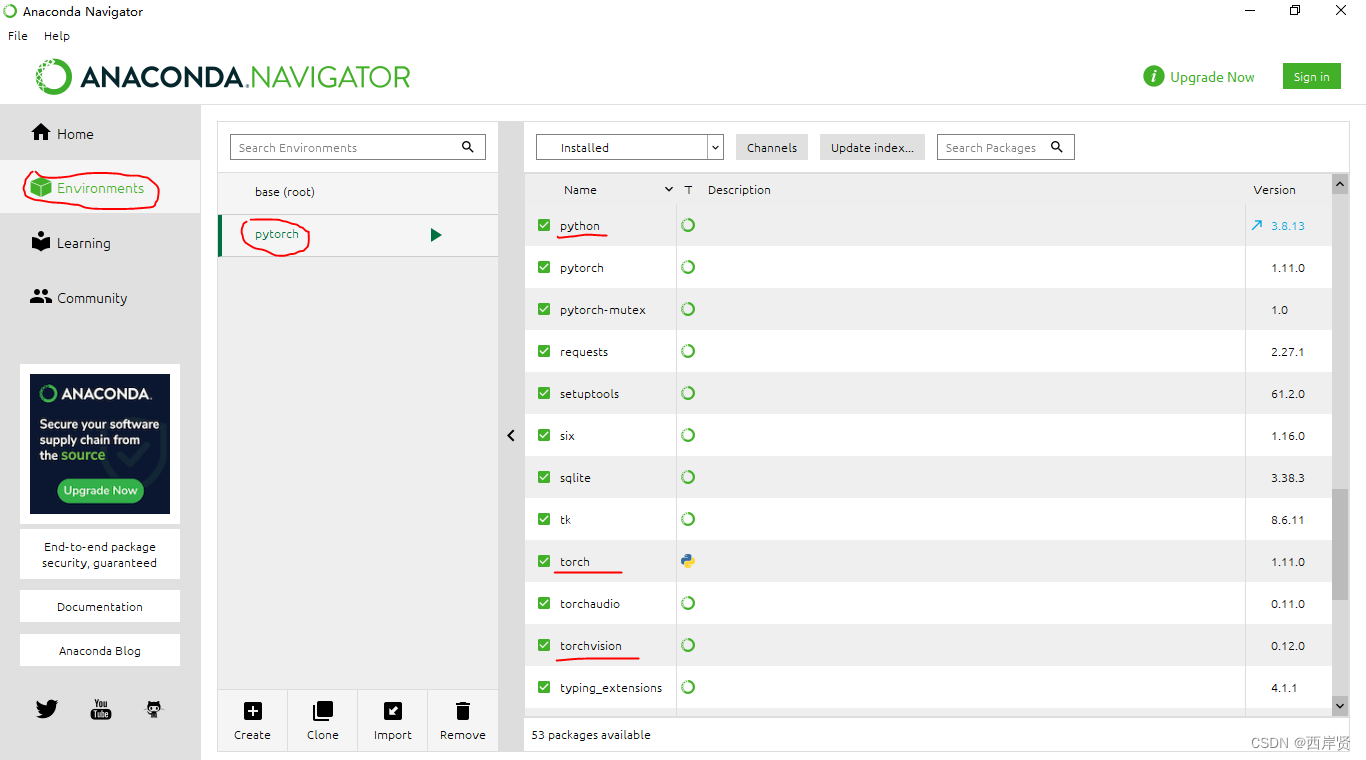The height and width of the screenshot is (760, 1366).
Task: Click the green info icon near Upgrade Now
Action: click(1154, 76)
